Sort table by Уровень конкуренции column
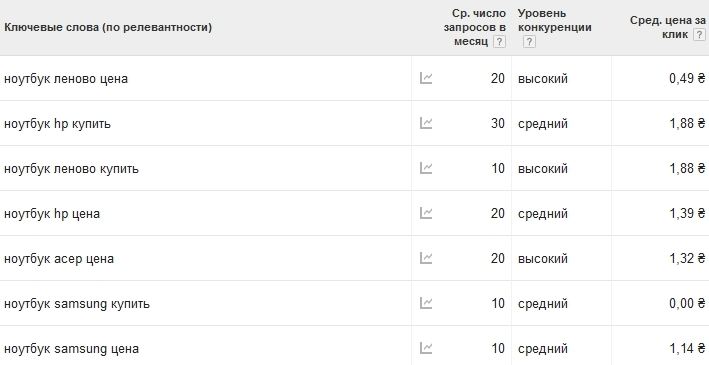 point(555,20)
